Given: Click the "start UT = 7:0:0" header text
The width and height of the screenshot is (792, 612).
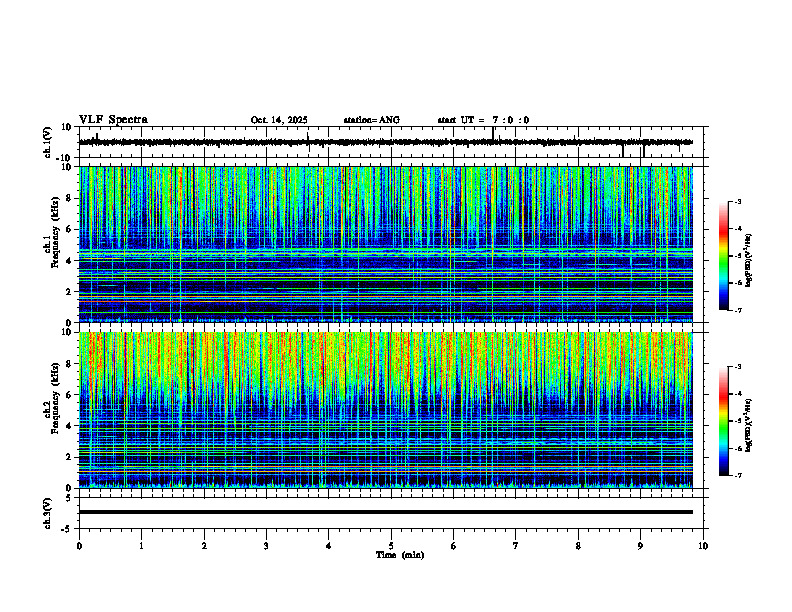Looking at the screenshot, I should [483, 120].
